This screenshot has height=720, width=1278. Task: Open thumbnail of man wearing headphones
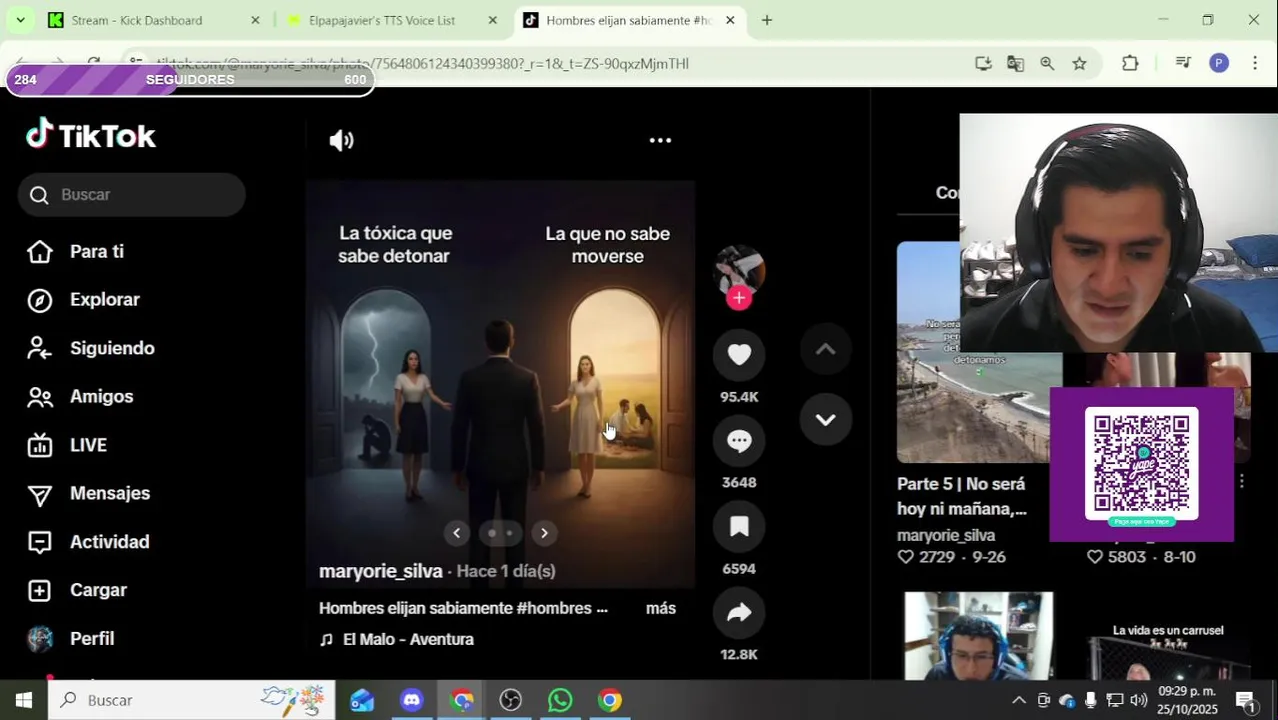pos(979,636)
